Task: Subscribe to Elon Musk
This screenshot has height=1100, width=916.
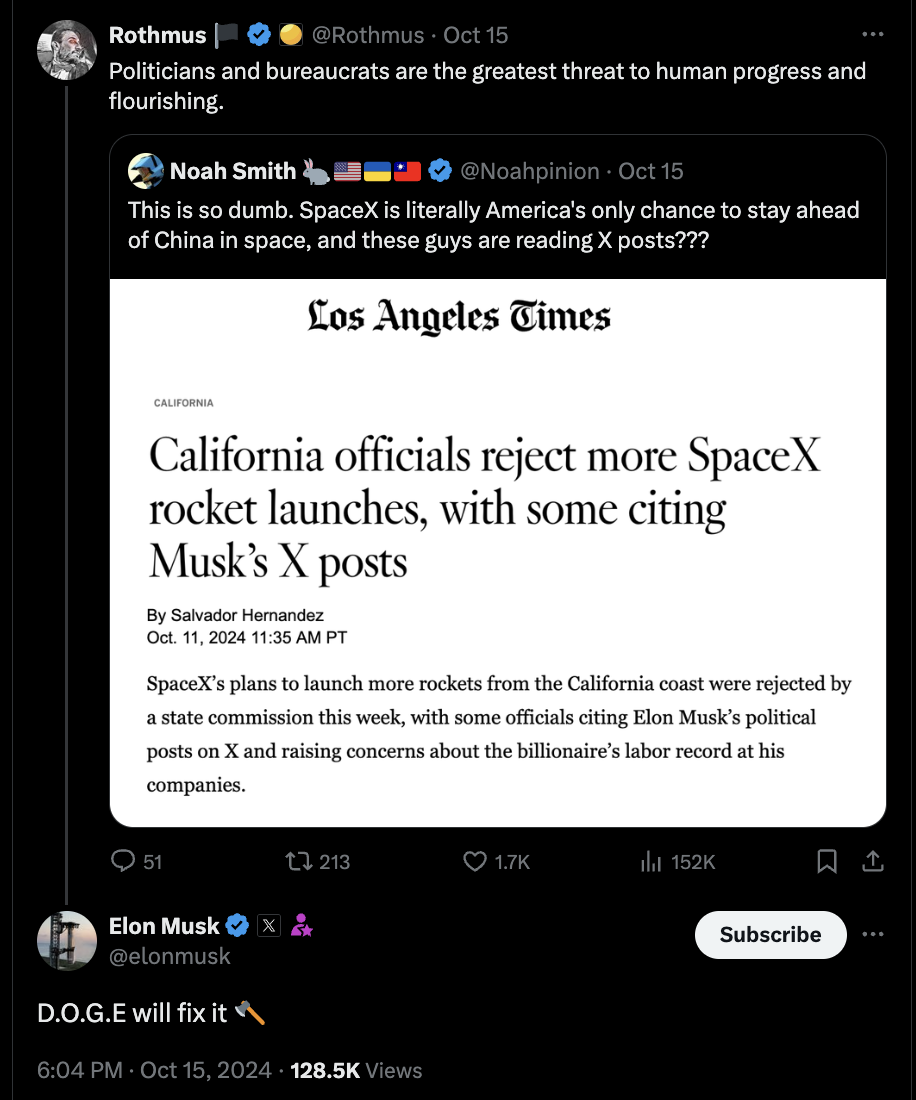Action: click(x=770, y=935)
